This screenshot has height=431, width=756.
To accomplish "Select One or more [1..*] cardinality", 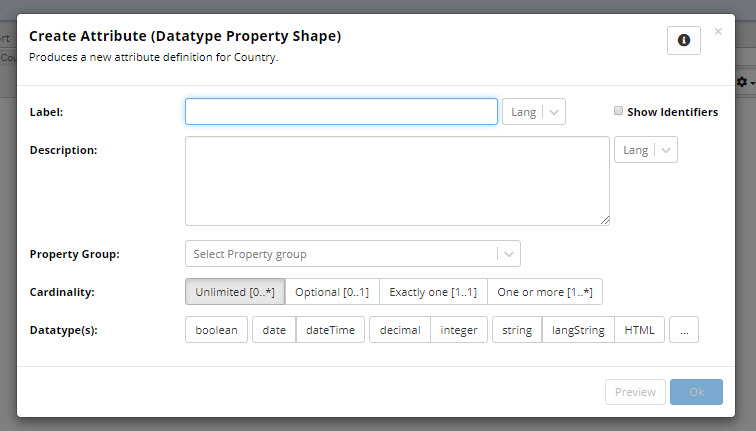I will pyautogui.click(x=545, y=292).
